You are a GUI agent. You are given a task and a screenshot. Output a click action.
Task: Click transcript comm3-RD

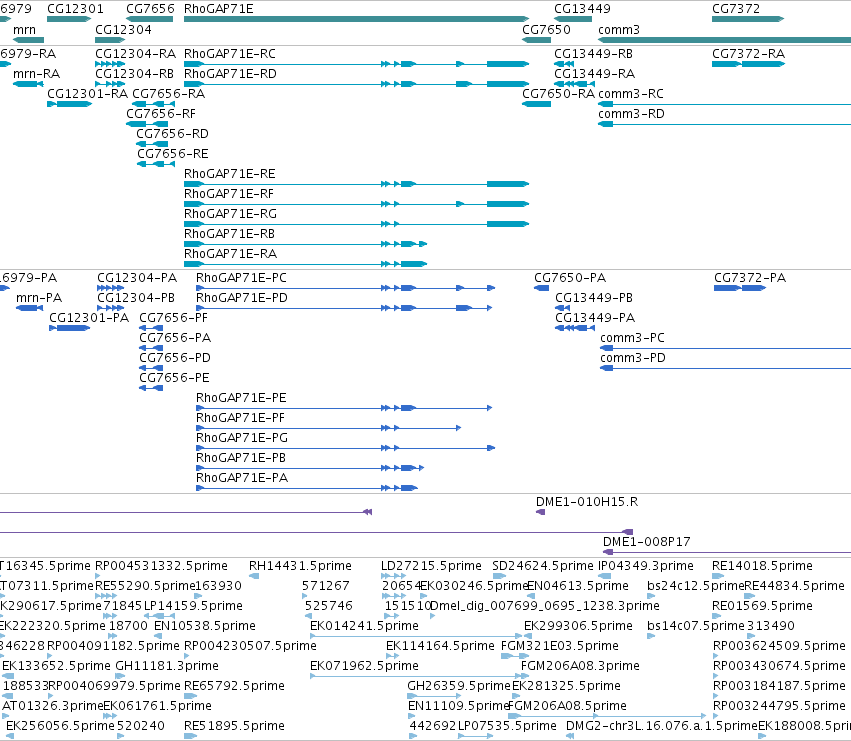tap(725, 124)
